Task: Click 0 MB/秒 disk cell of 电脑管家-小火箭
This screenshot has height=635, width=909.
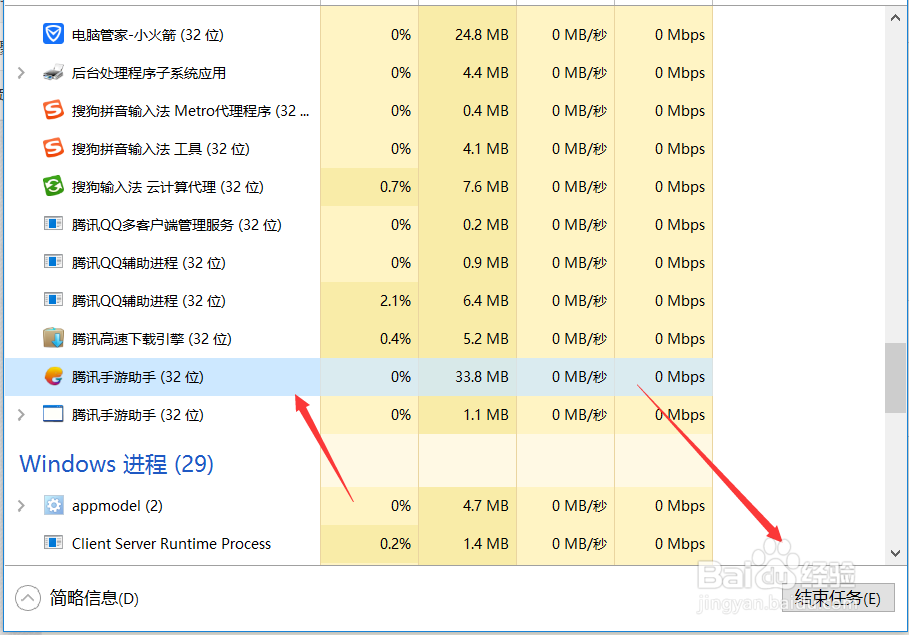Action: tap(565, 35)
